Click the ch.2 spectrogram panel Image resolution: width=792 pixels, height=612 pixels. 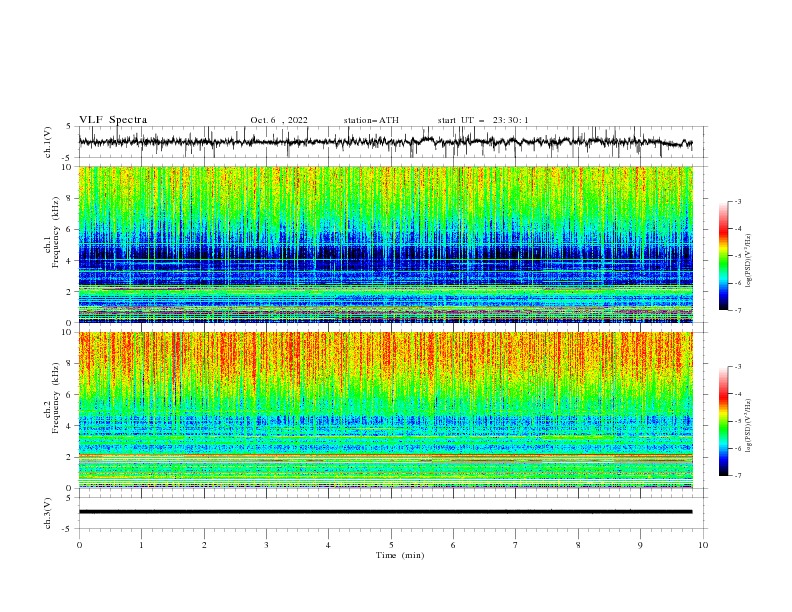(386, 410)
